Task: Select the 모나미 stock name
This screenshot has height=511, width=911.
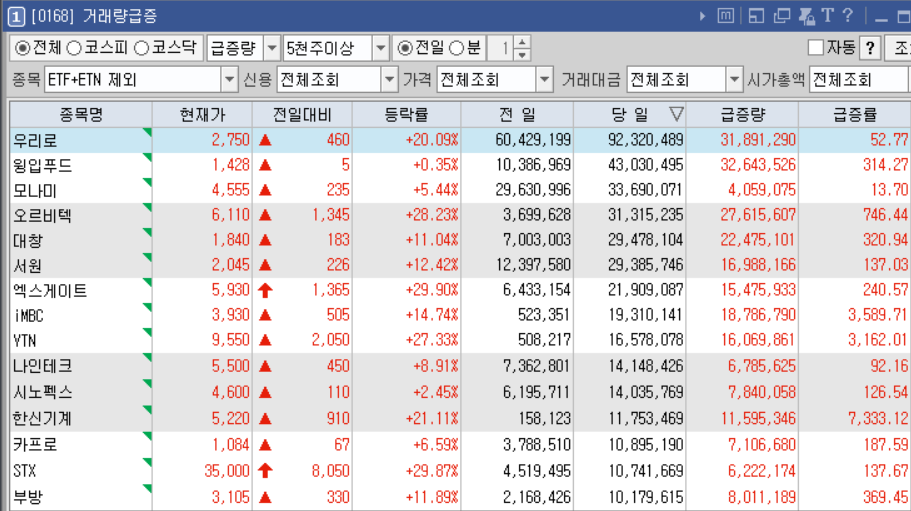Action: coord(35,190)
